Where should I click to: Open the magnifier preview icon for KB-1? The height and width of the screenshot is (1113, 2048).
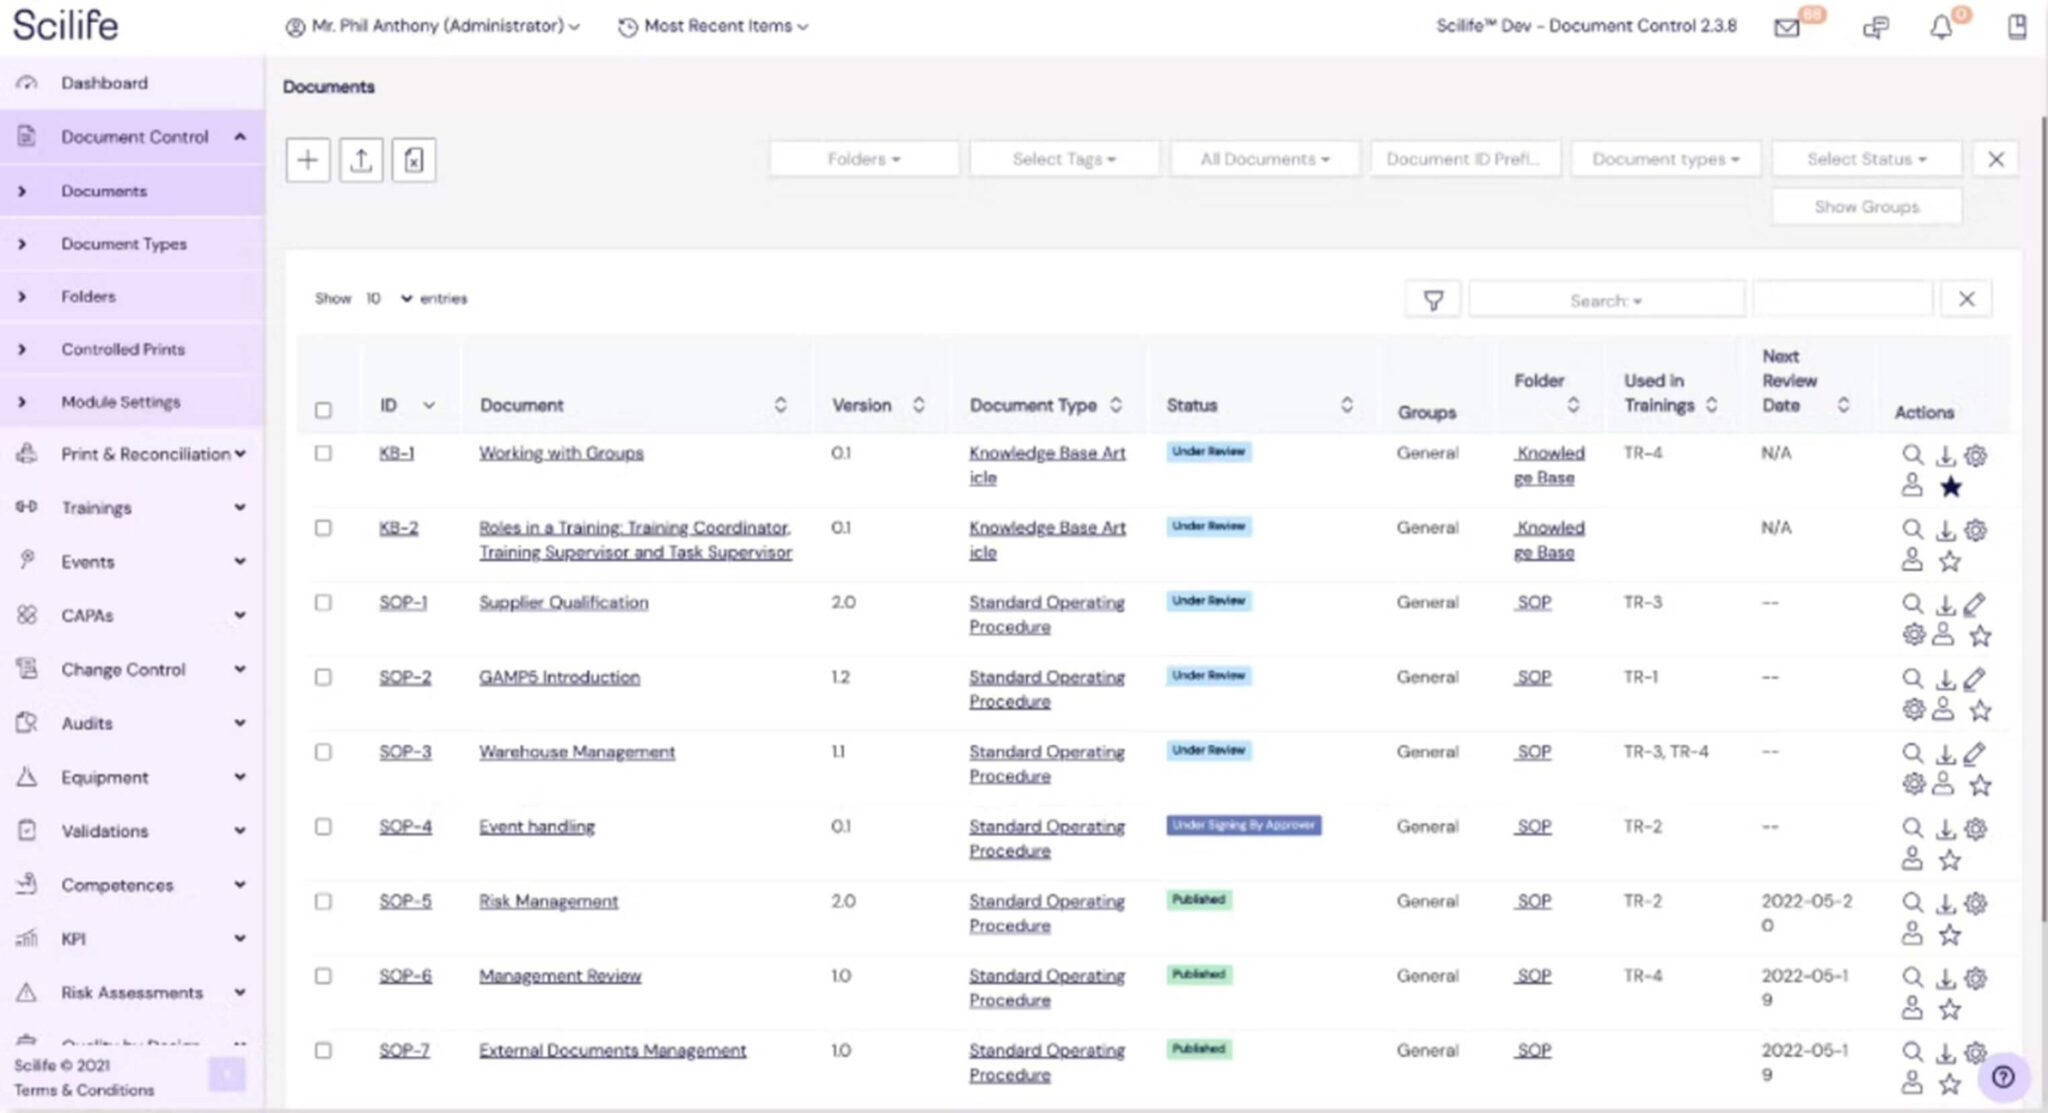pyautogui.click(x=1914, y=454)
